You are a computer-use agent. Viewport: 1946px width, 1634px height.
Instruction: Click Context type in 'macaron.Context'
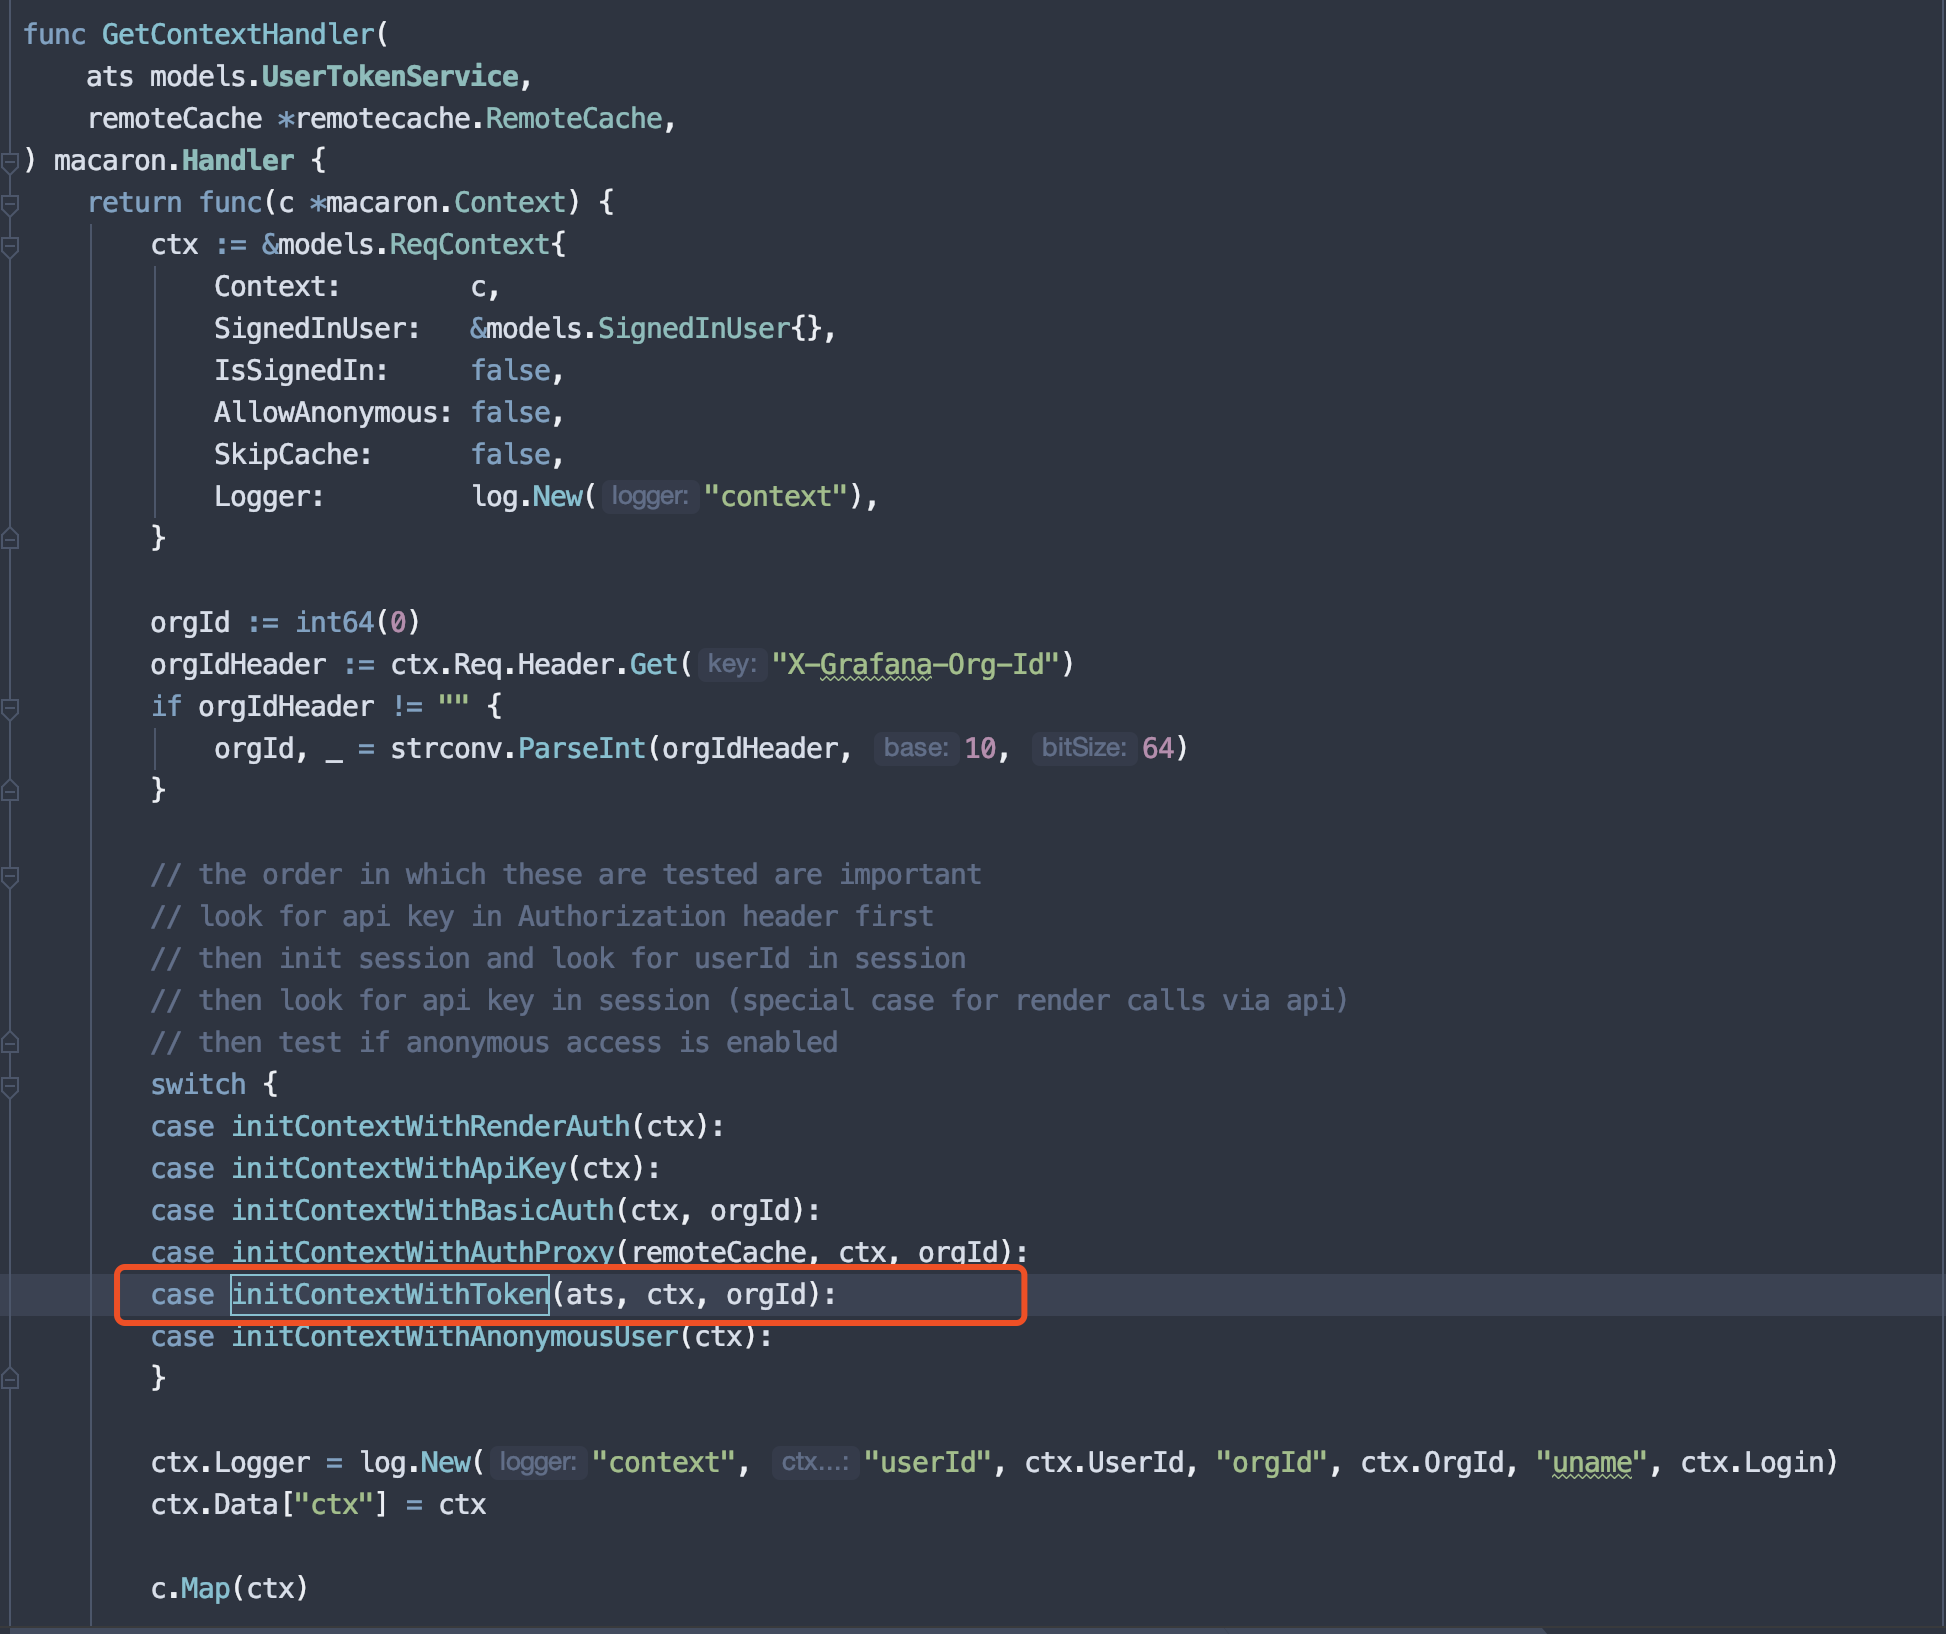pos(510,202)
